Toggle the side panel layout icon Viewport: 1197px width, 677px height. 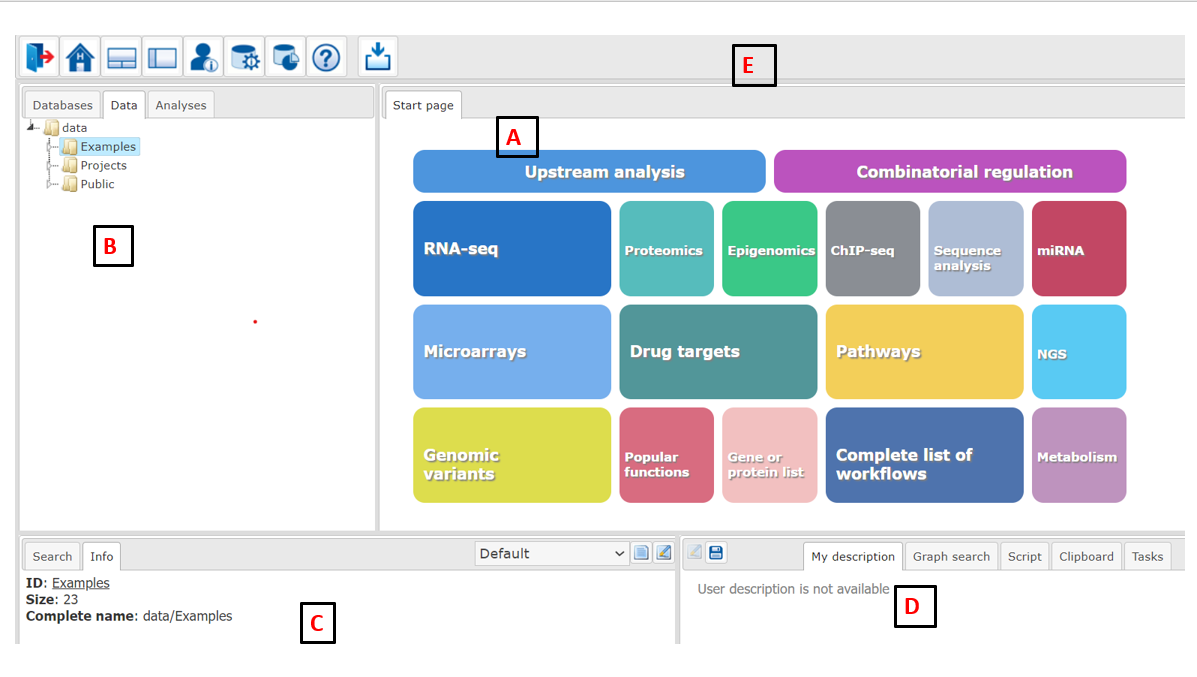click(163, 56)
